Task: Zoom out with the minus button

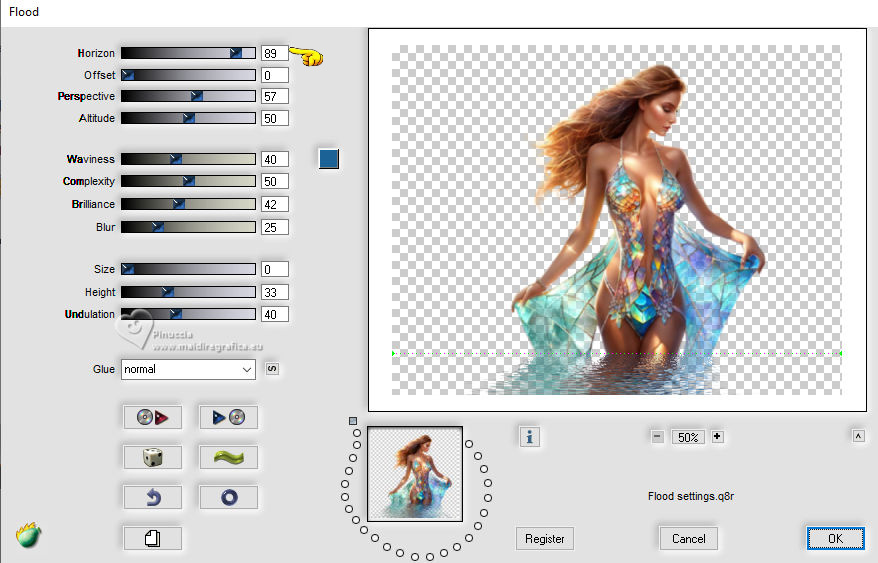Action: point(657,437)
